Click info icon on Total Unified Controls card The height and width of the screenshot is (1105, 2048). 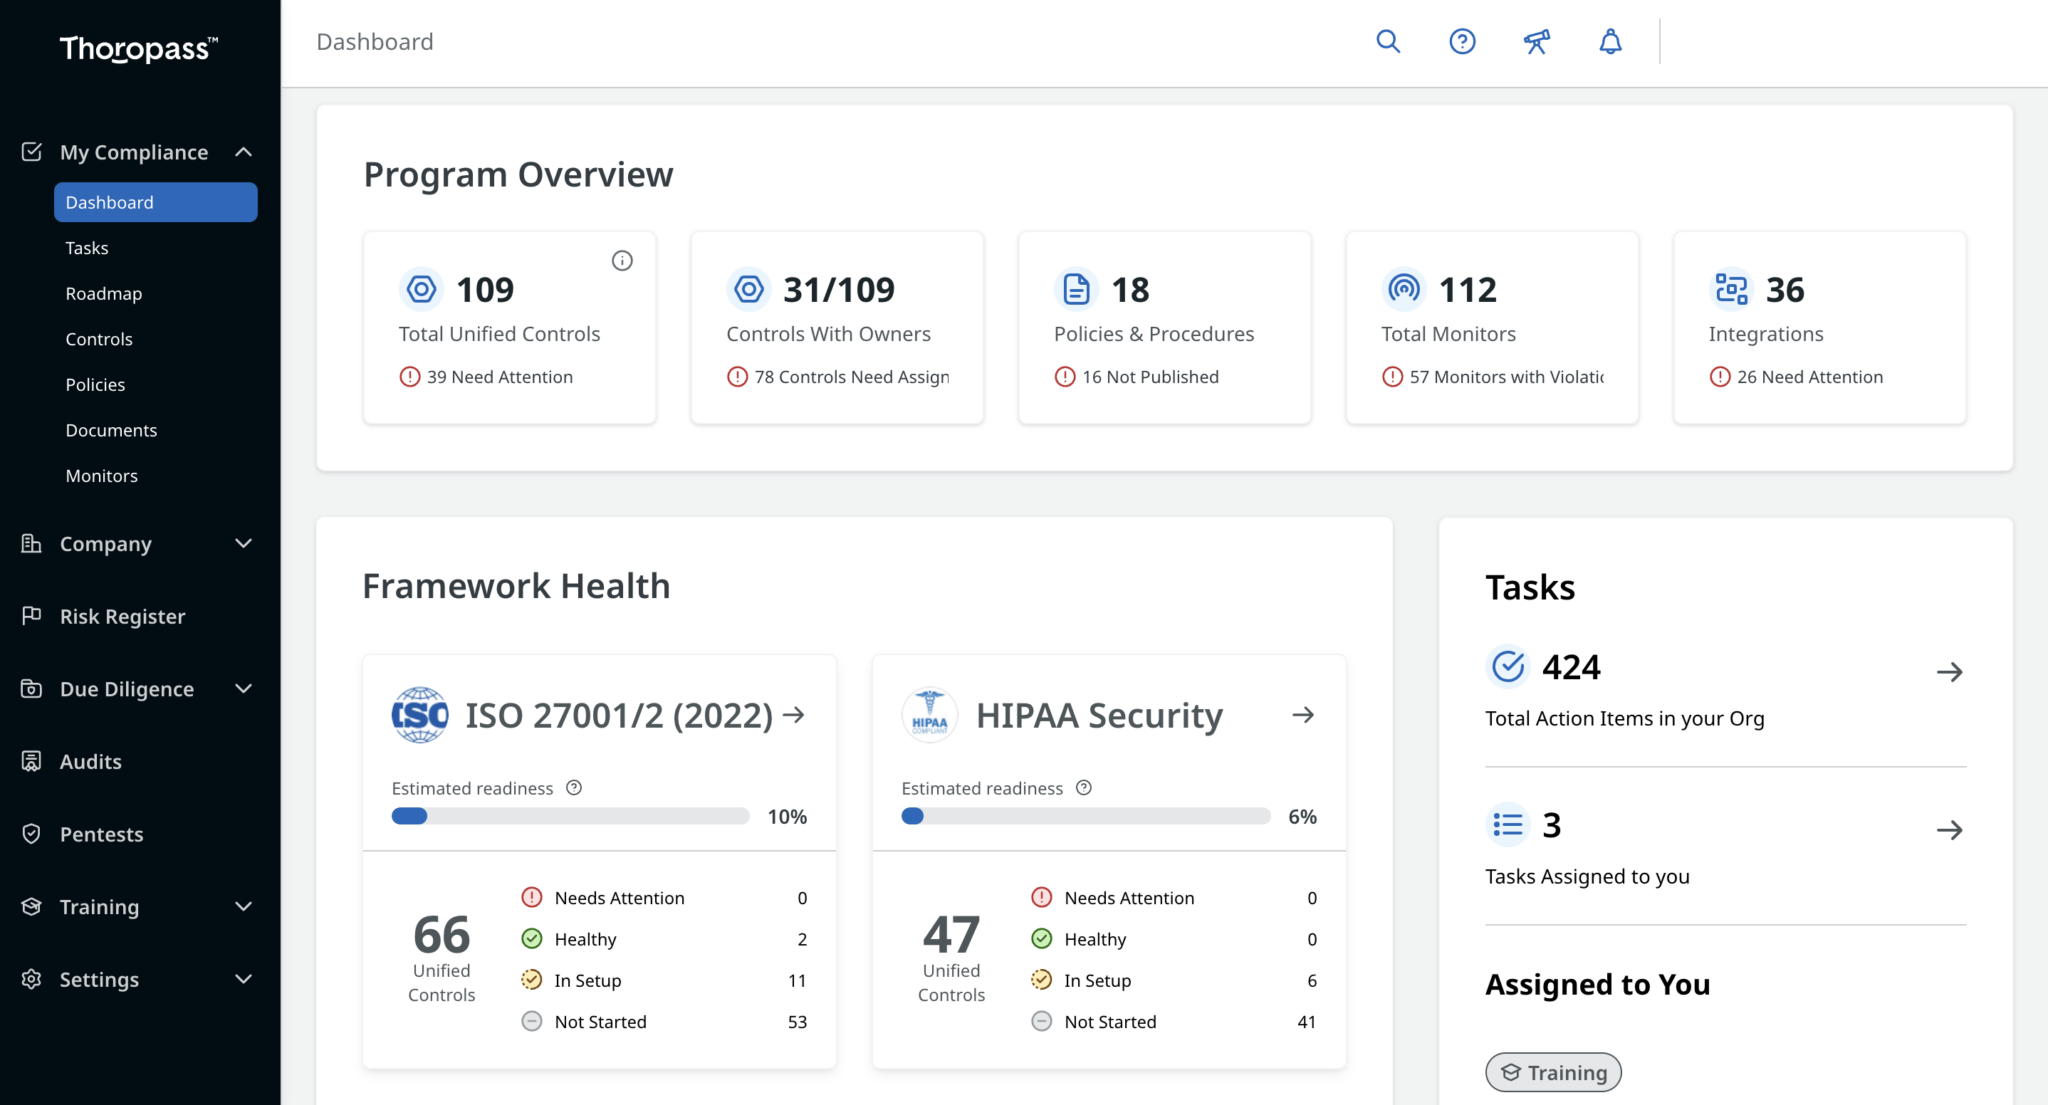coord(622,261)
